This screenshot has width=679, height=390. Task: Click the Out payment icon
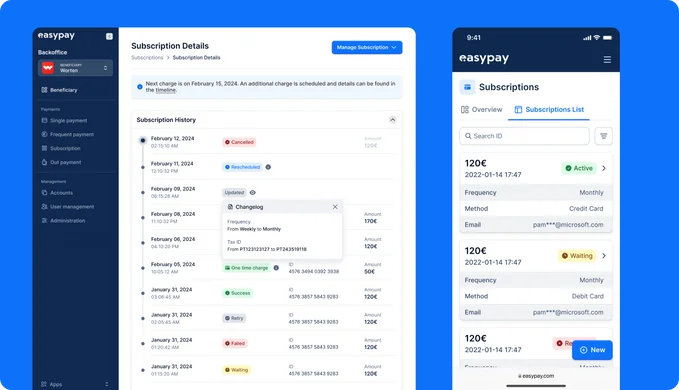click(44, 162)
